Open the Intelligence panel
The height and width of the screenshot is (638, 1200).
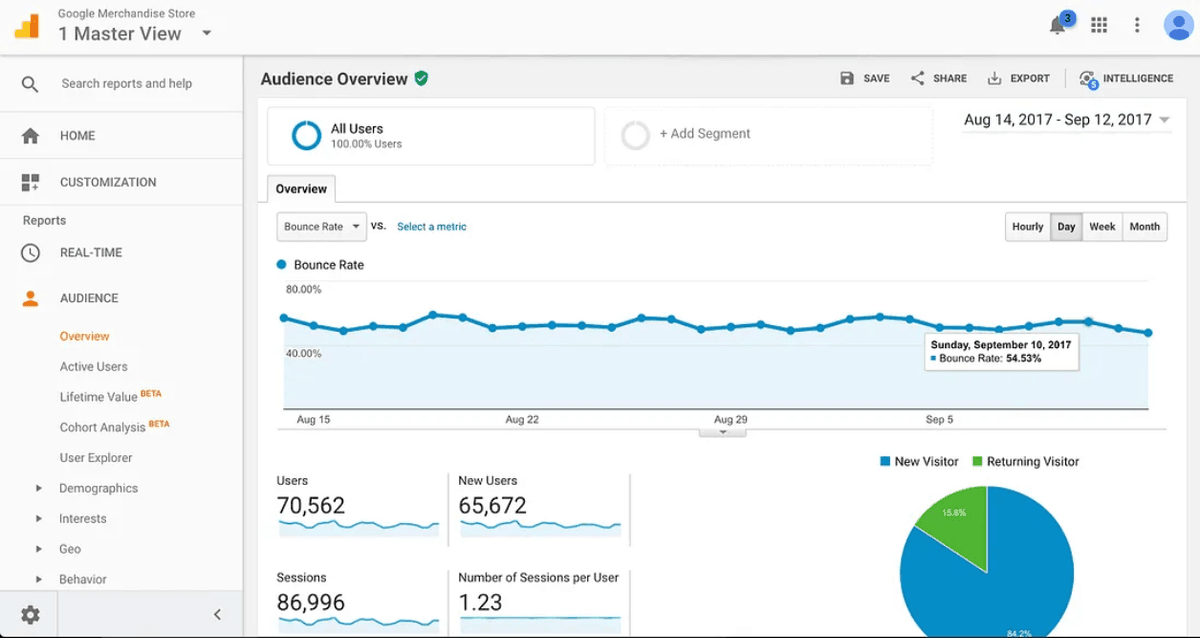(x=1128, y=78)
